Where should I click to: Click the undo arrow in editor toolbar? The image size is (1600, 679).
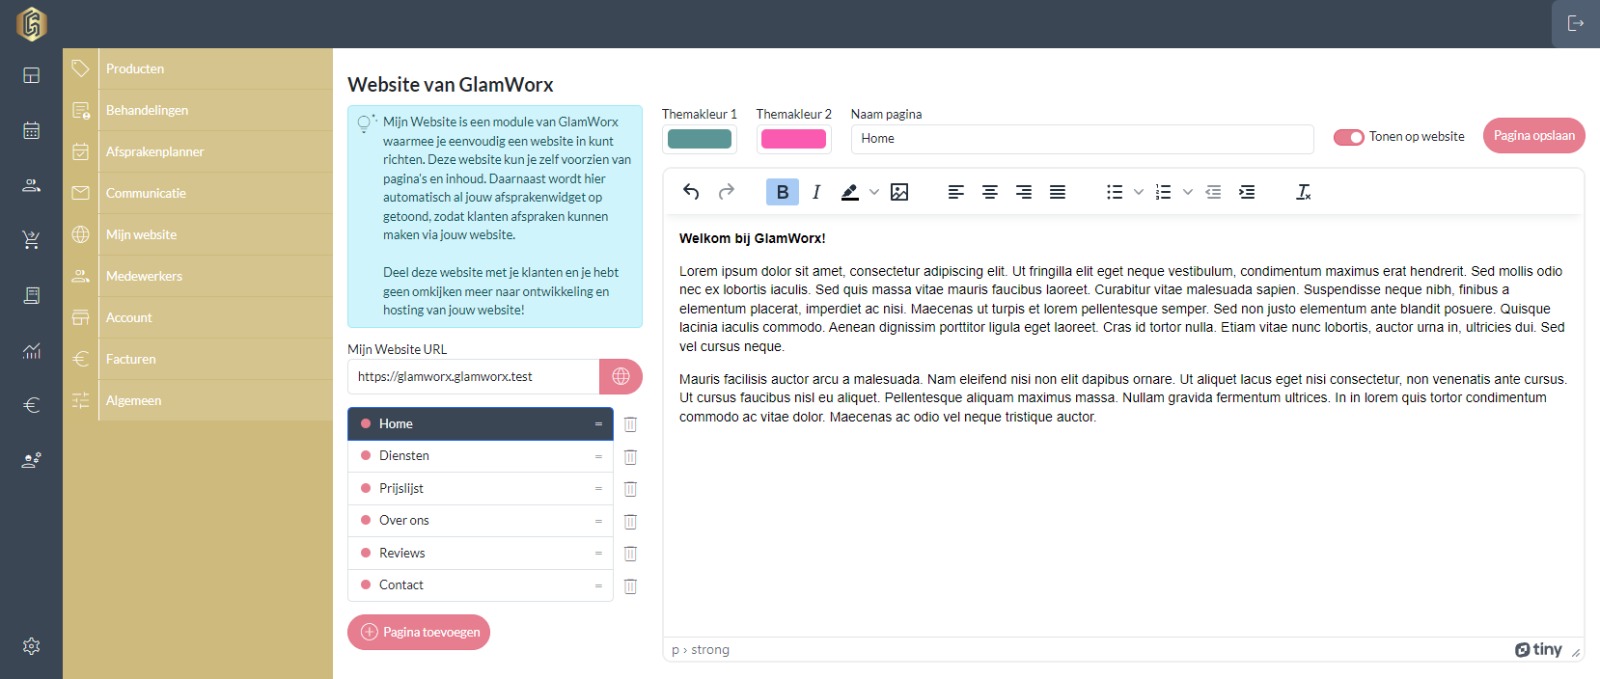point(690,192)
